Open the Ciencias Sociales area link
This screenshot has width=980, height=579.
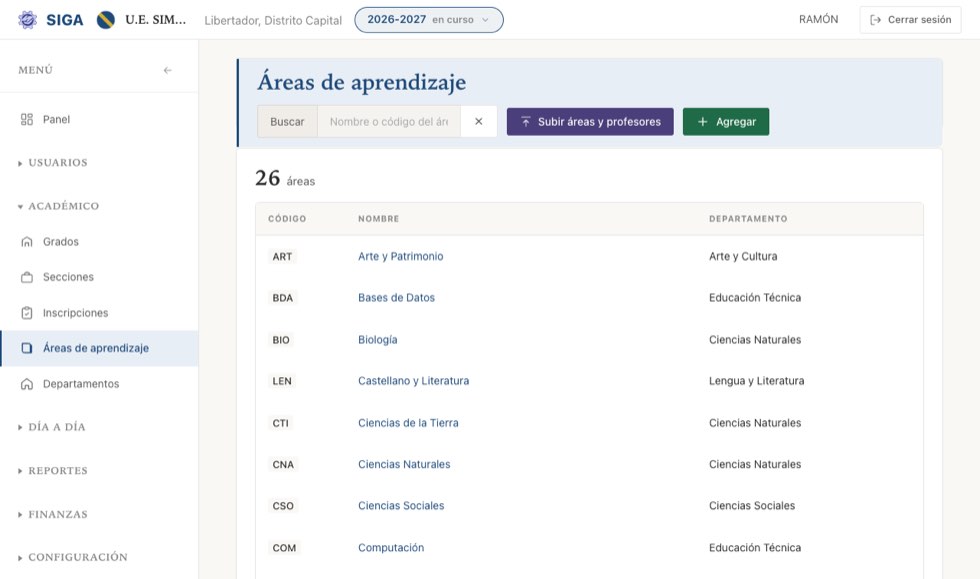(401, 505)
